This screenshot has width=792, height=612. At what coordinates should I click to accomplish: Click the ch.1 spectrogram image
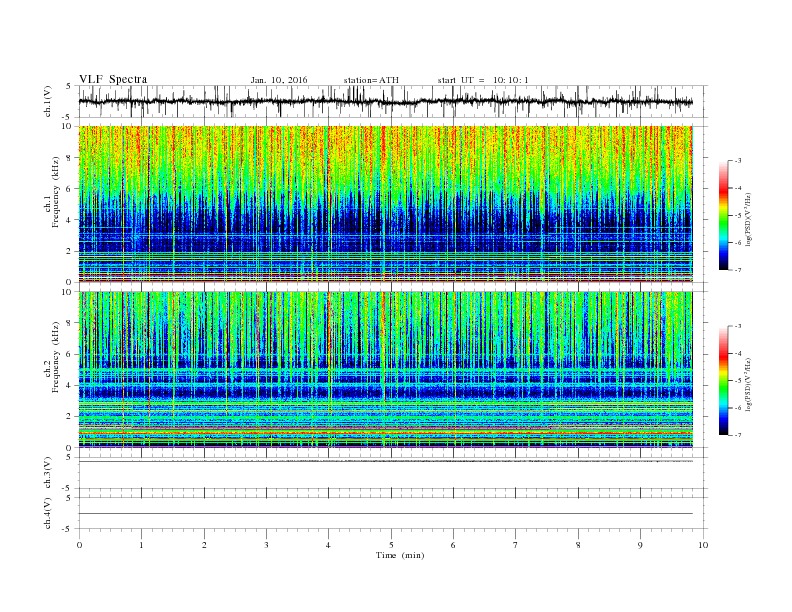[386, 204]
